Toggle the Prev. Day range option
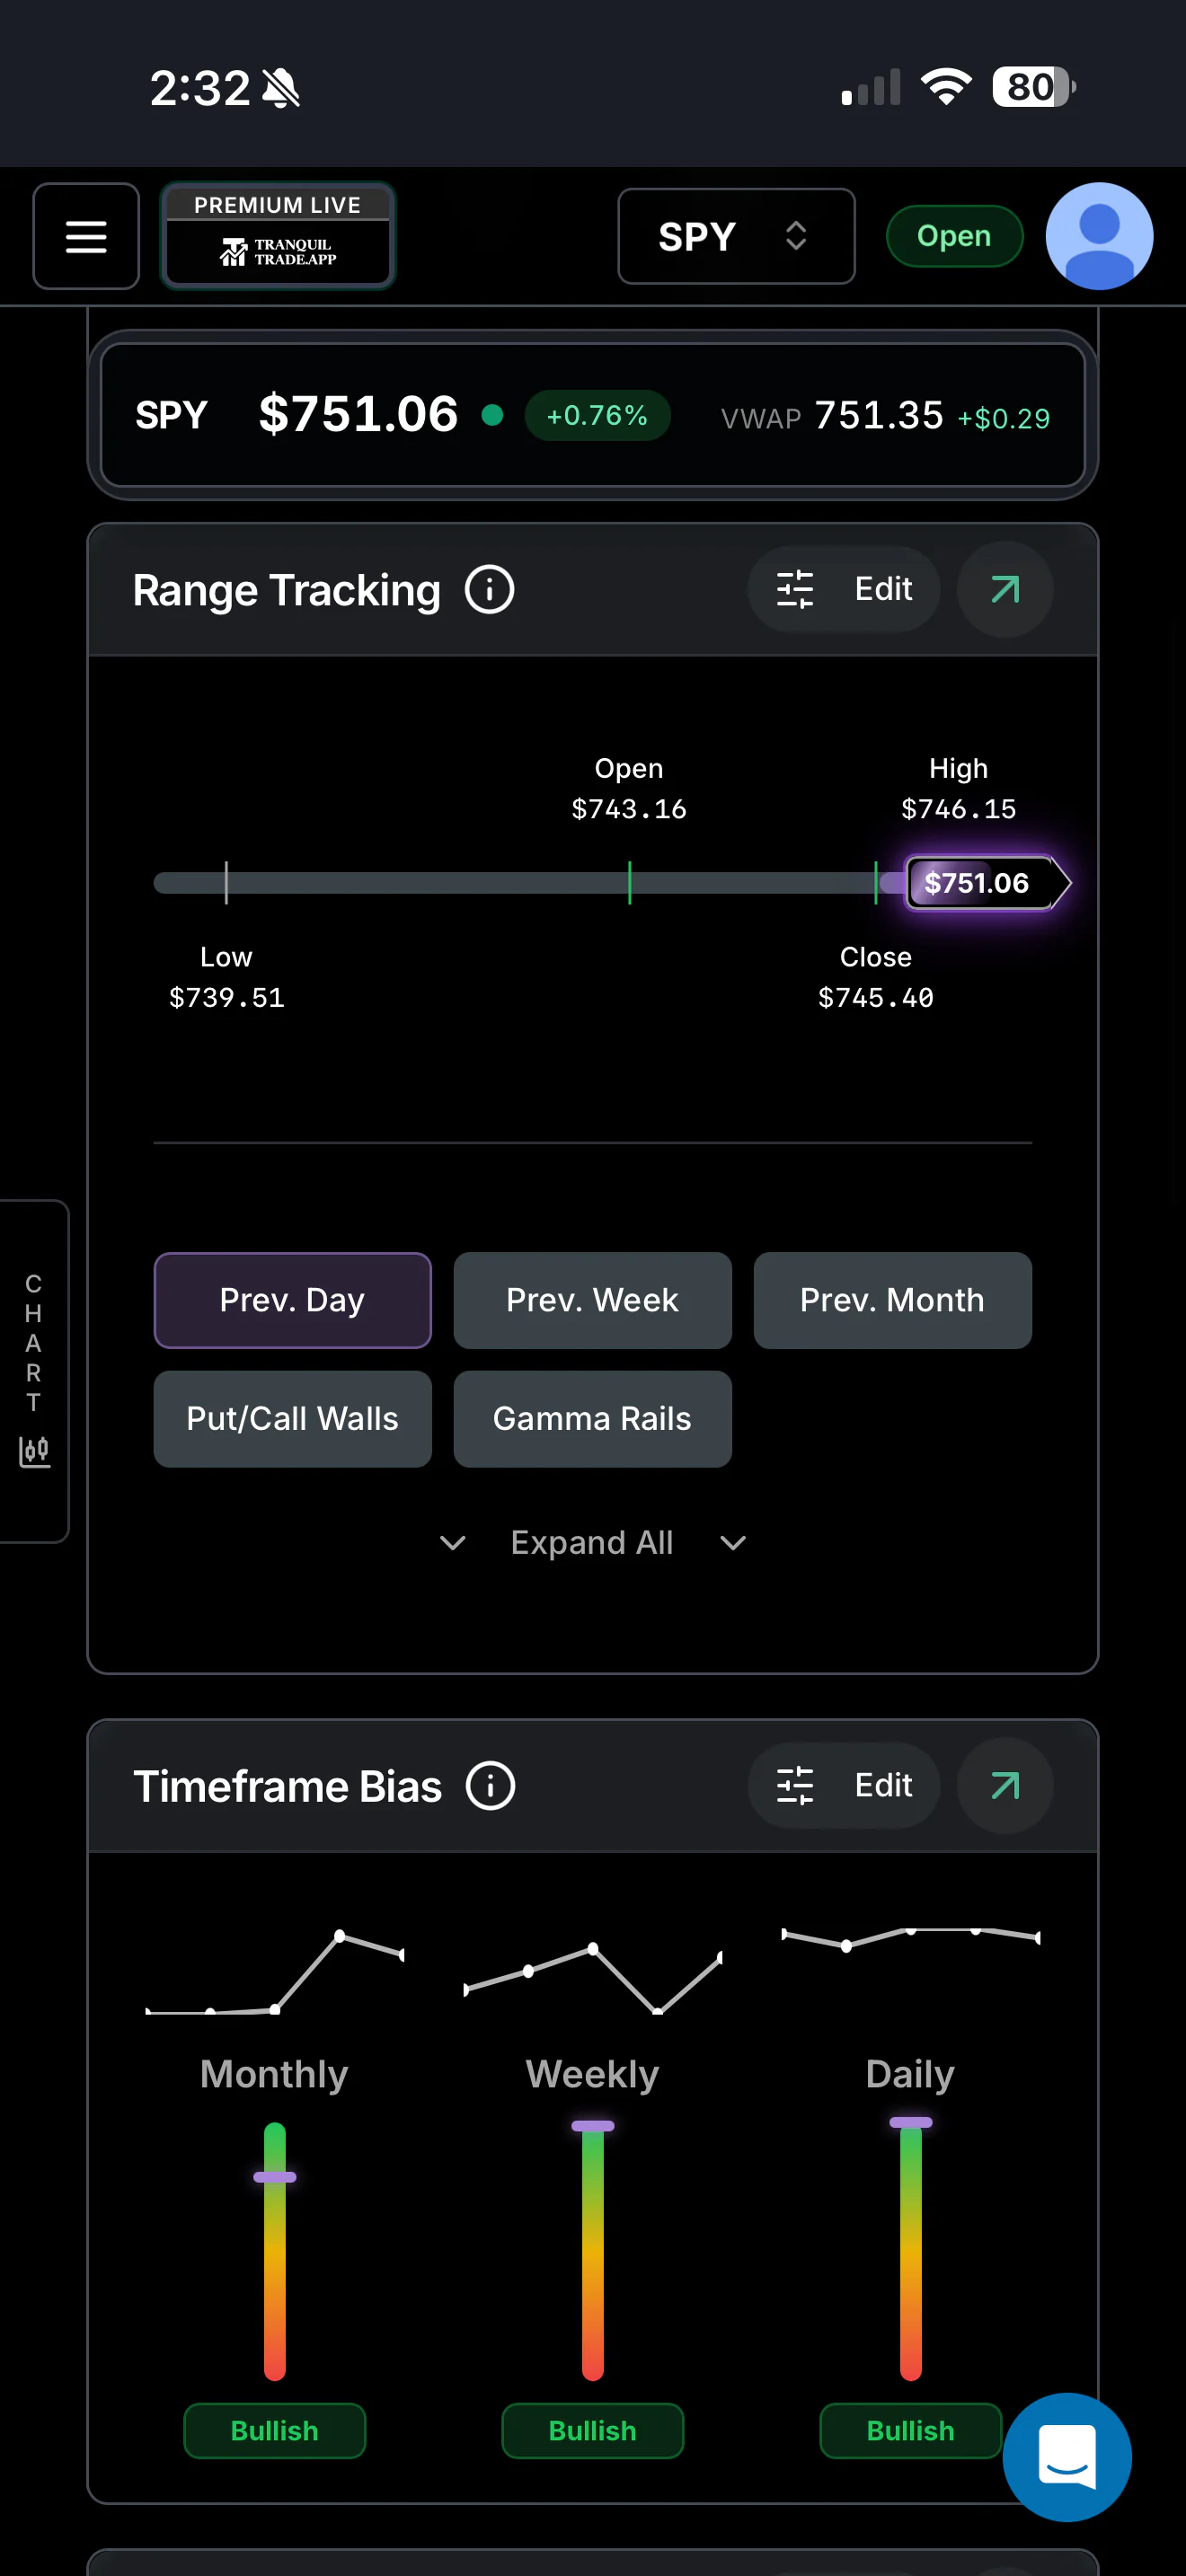Image resolution: width=1186 pixels, height=2576 pixels. coord(293,1300)
